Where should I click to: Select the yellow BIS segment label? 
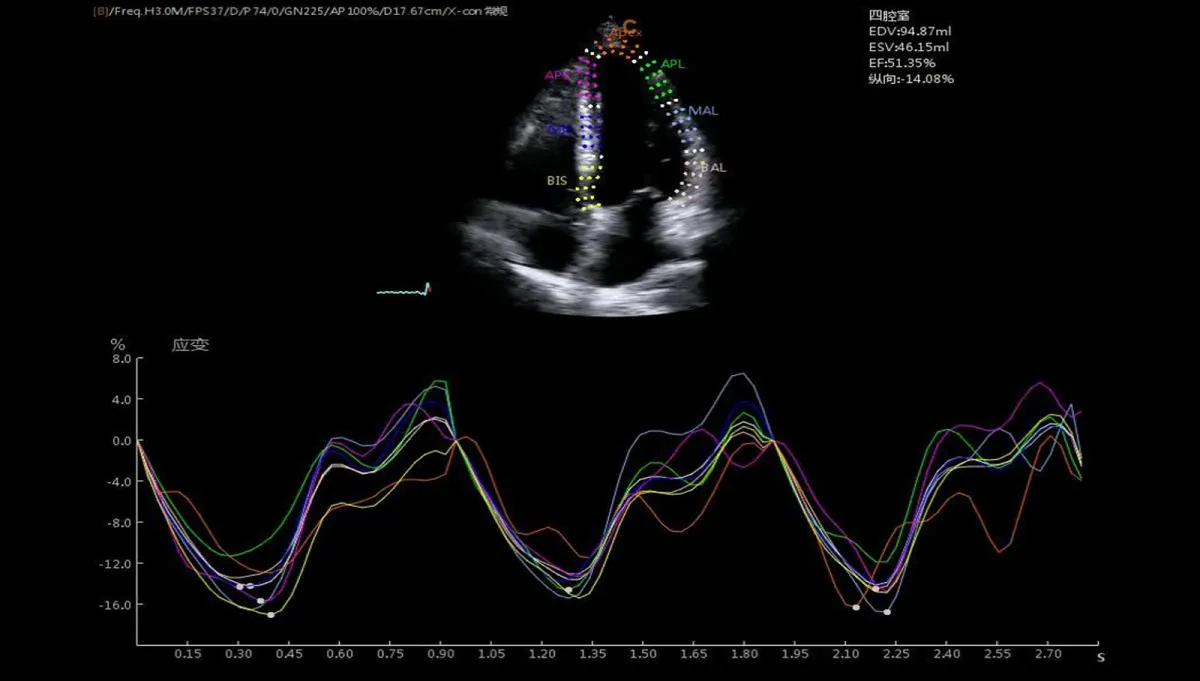tap(556, 181)
